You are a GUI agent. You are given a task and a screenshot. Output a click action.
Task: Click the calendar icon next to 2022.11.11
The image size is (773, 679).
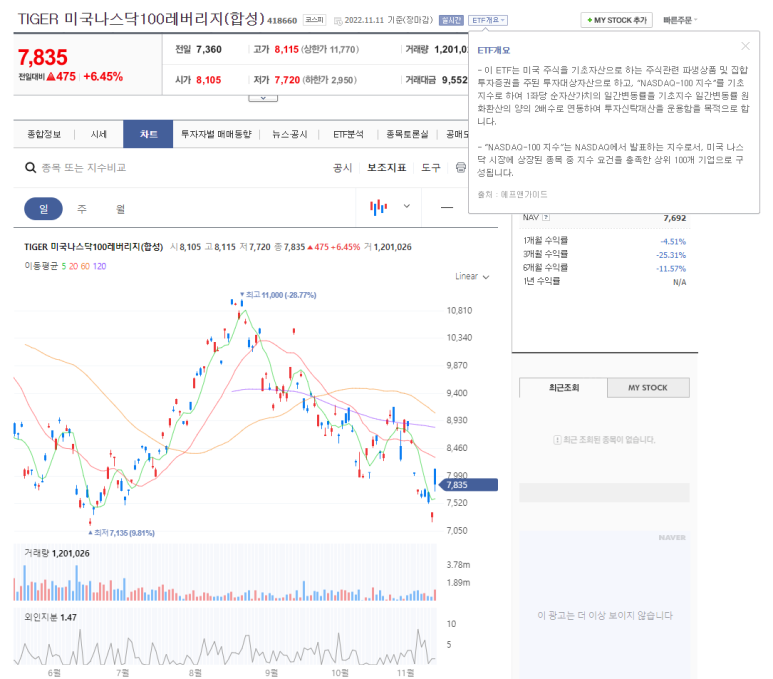tap(338, 21)
